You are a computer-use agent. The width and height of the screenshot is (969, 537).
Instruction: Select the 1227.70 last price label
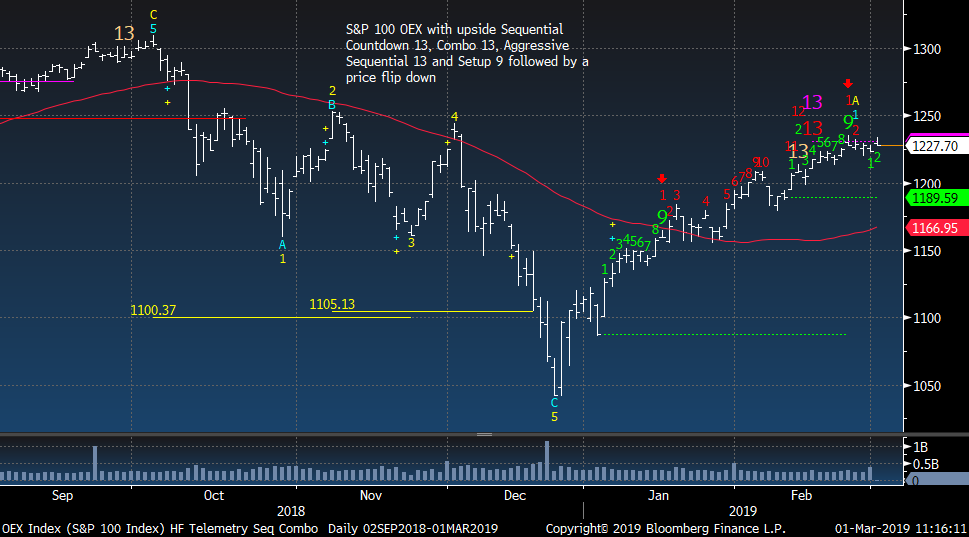(935, 146)
